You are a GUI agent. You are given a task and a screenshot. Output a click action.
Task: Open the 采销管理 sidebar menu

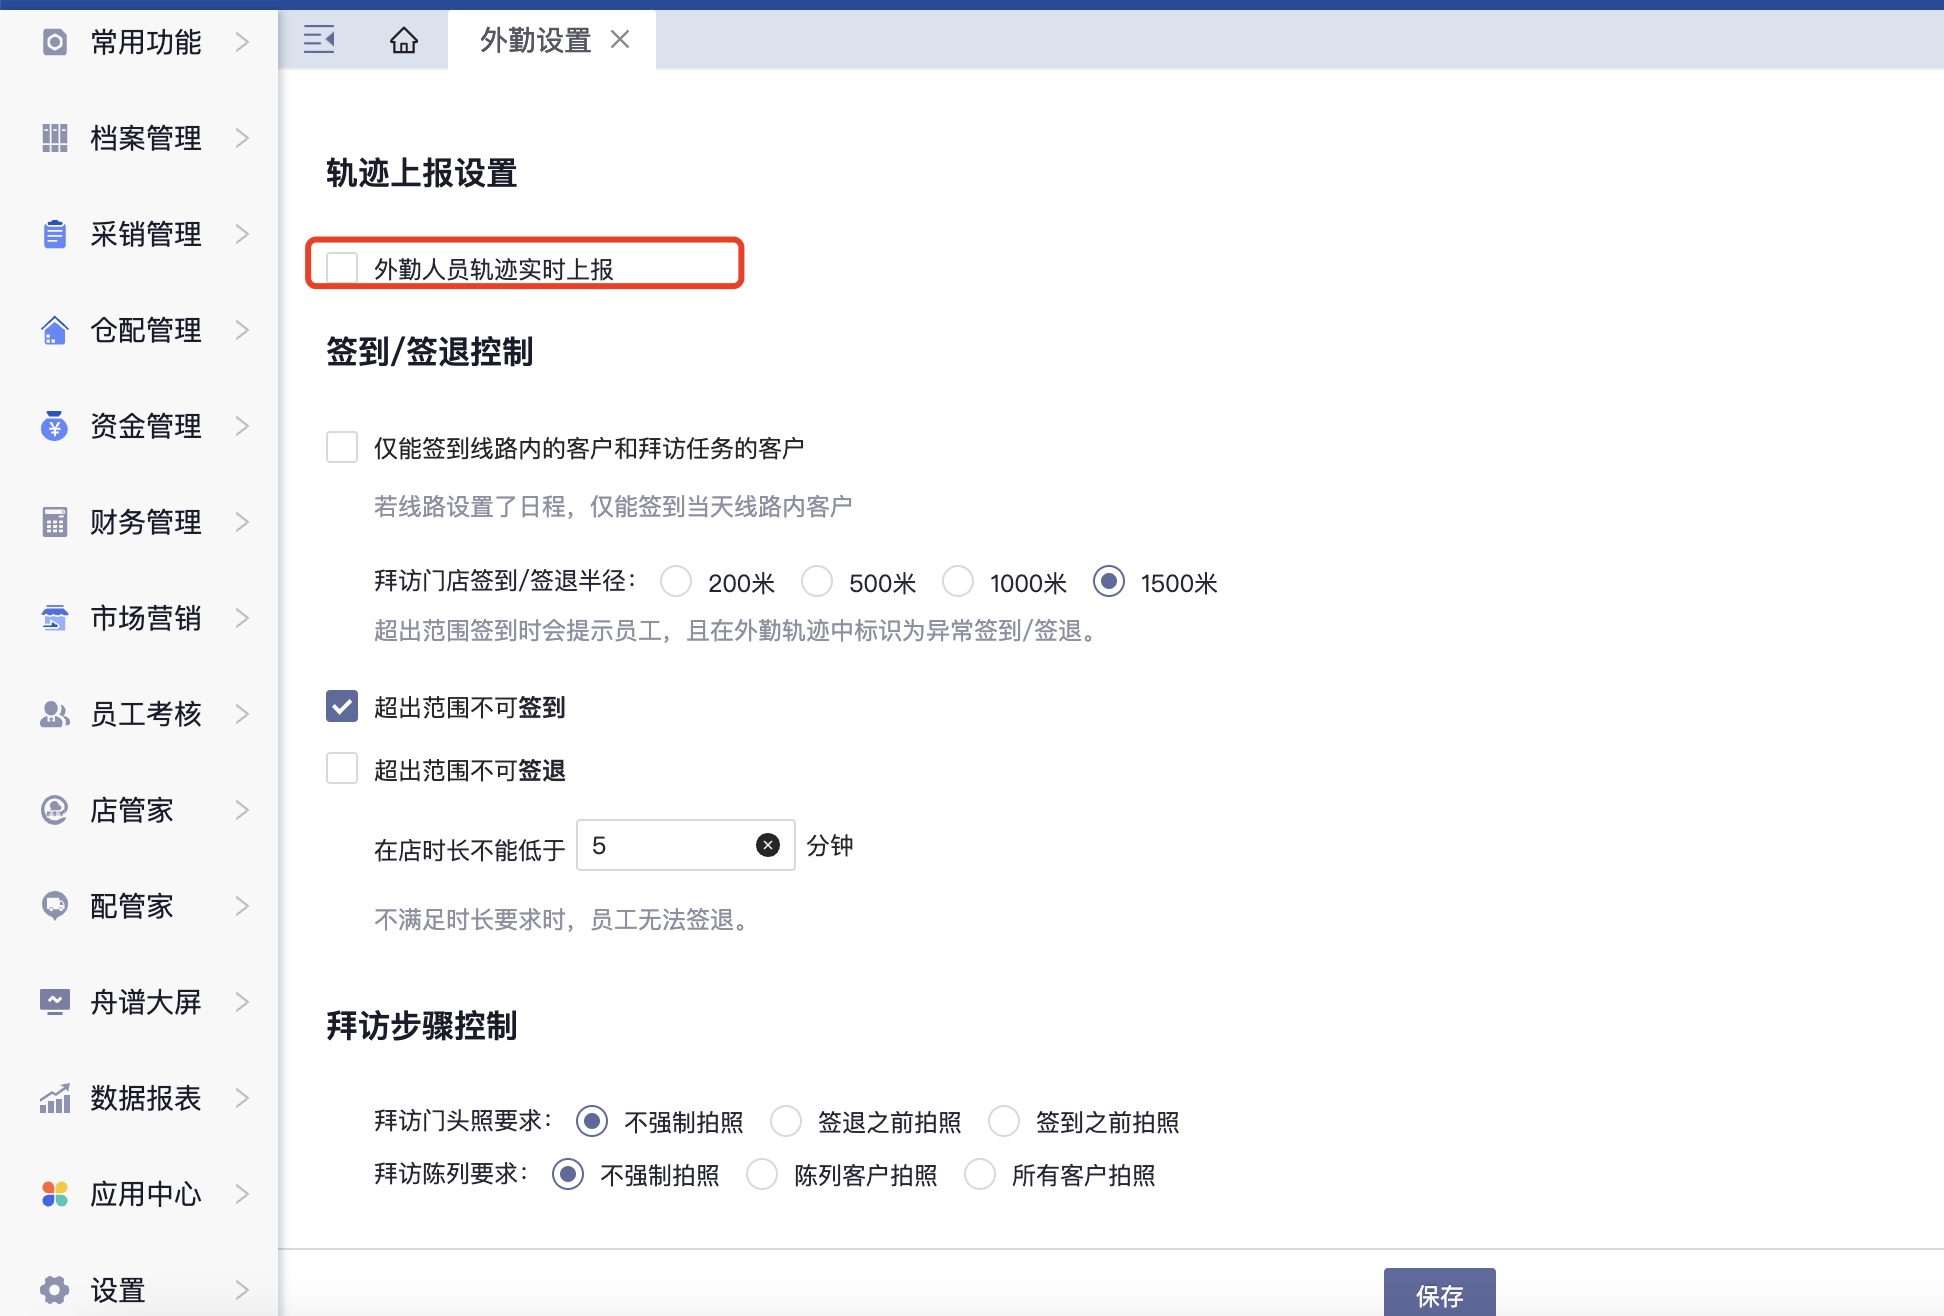click(x=145, y=234)
